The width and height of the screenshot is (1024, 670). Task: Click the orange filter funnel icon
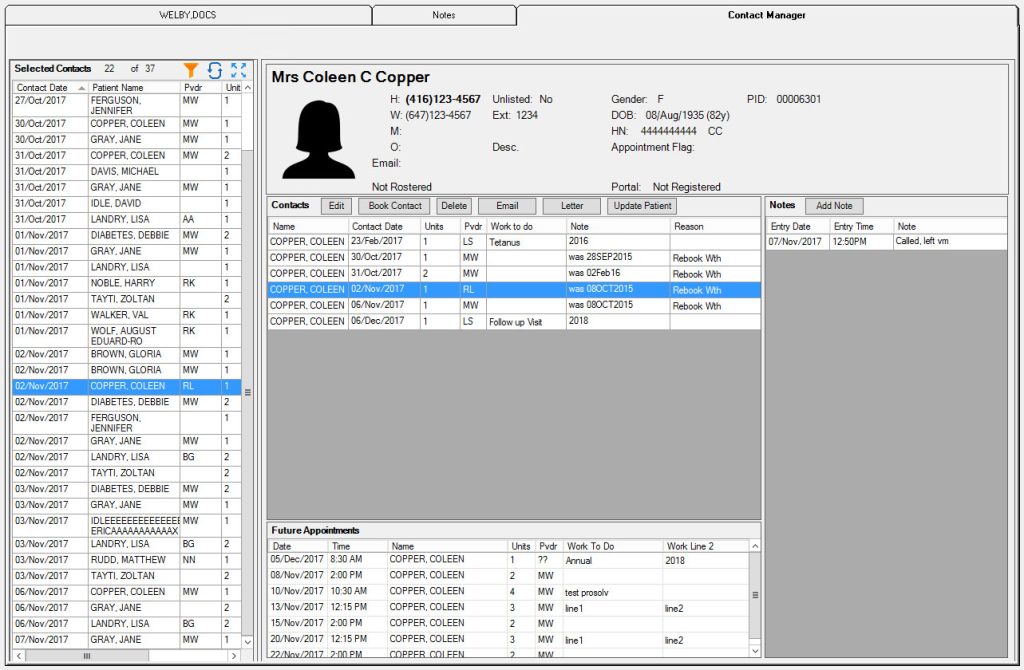(190, 70)
